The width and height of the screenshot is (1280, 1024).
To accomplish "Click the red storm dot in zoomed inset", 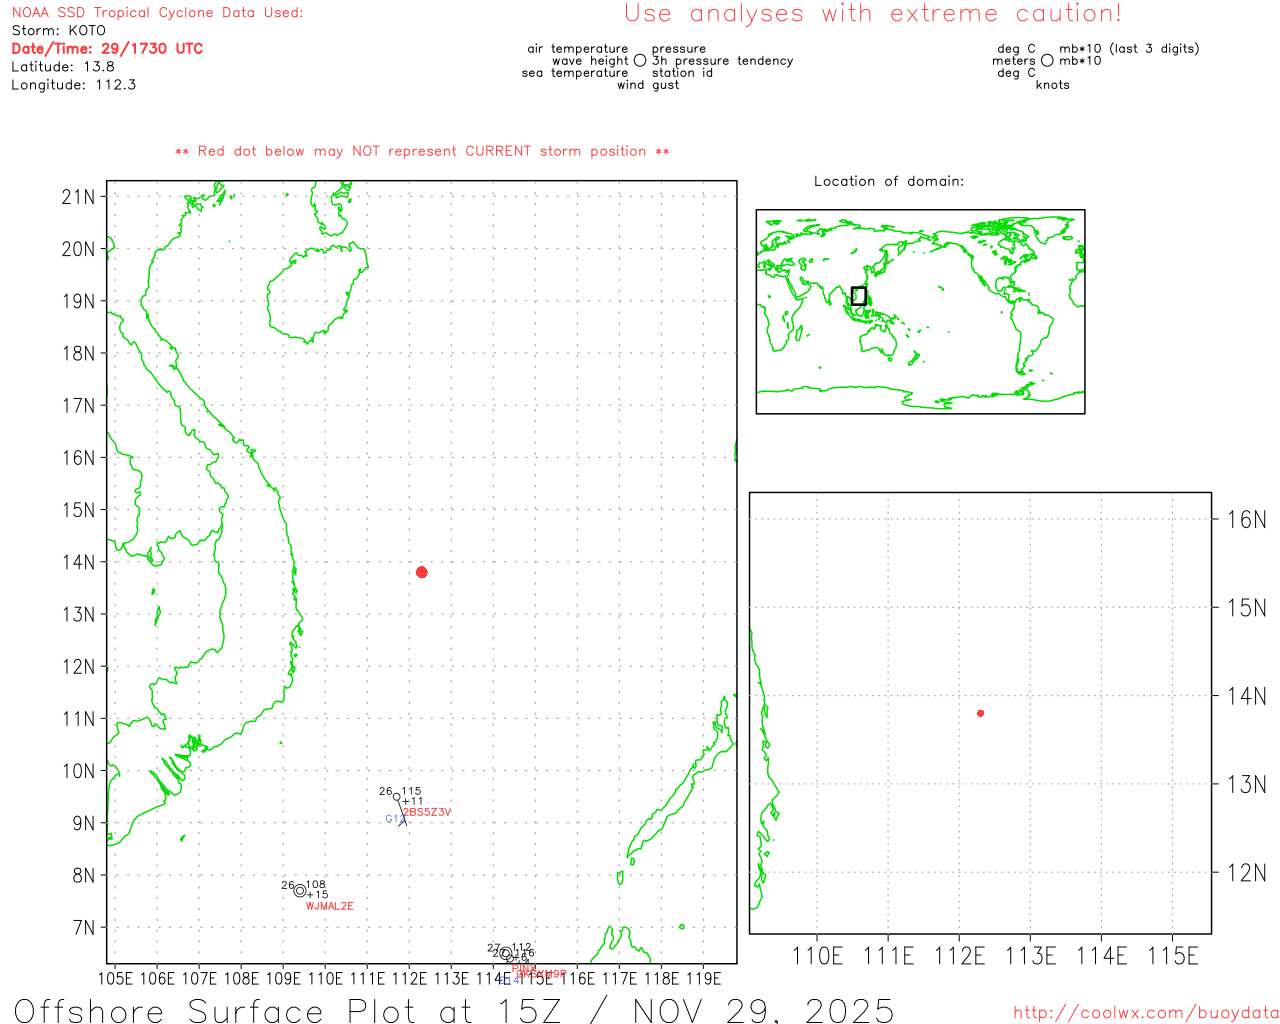I will click(x=980, y=713).
